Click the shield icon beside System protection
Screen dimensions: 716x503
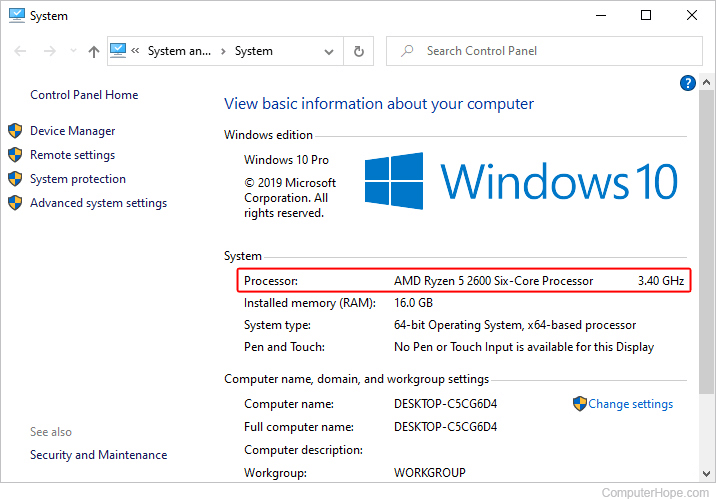[15, 179]
